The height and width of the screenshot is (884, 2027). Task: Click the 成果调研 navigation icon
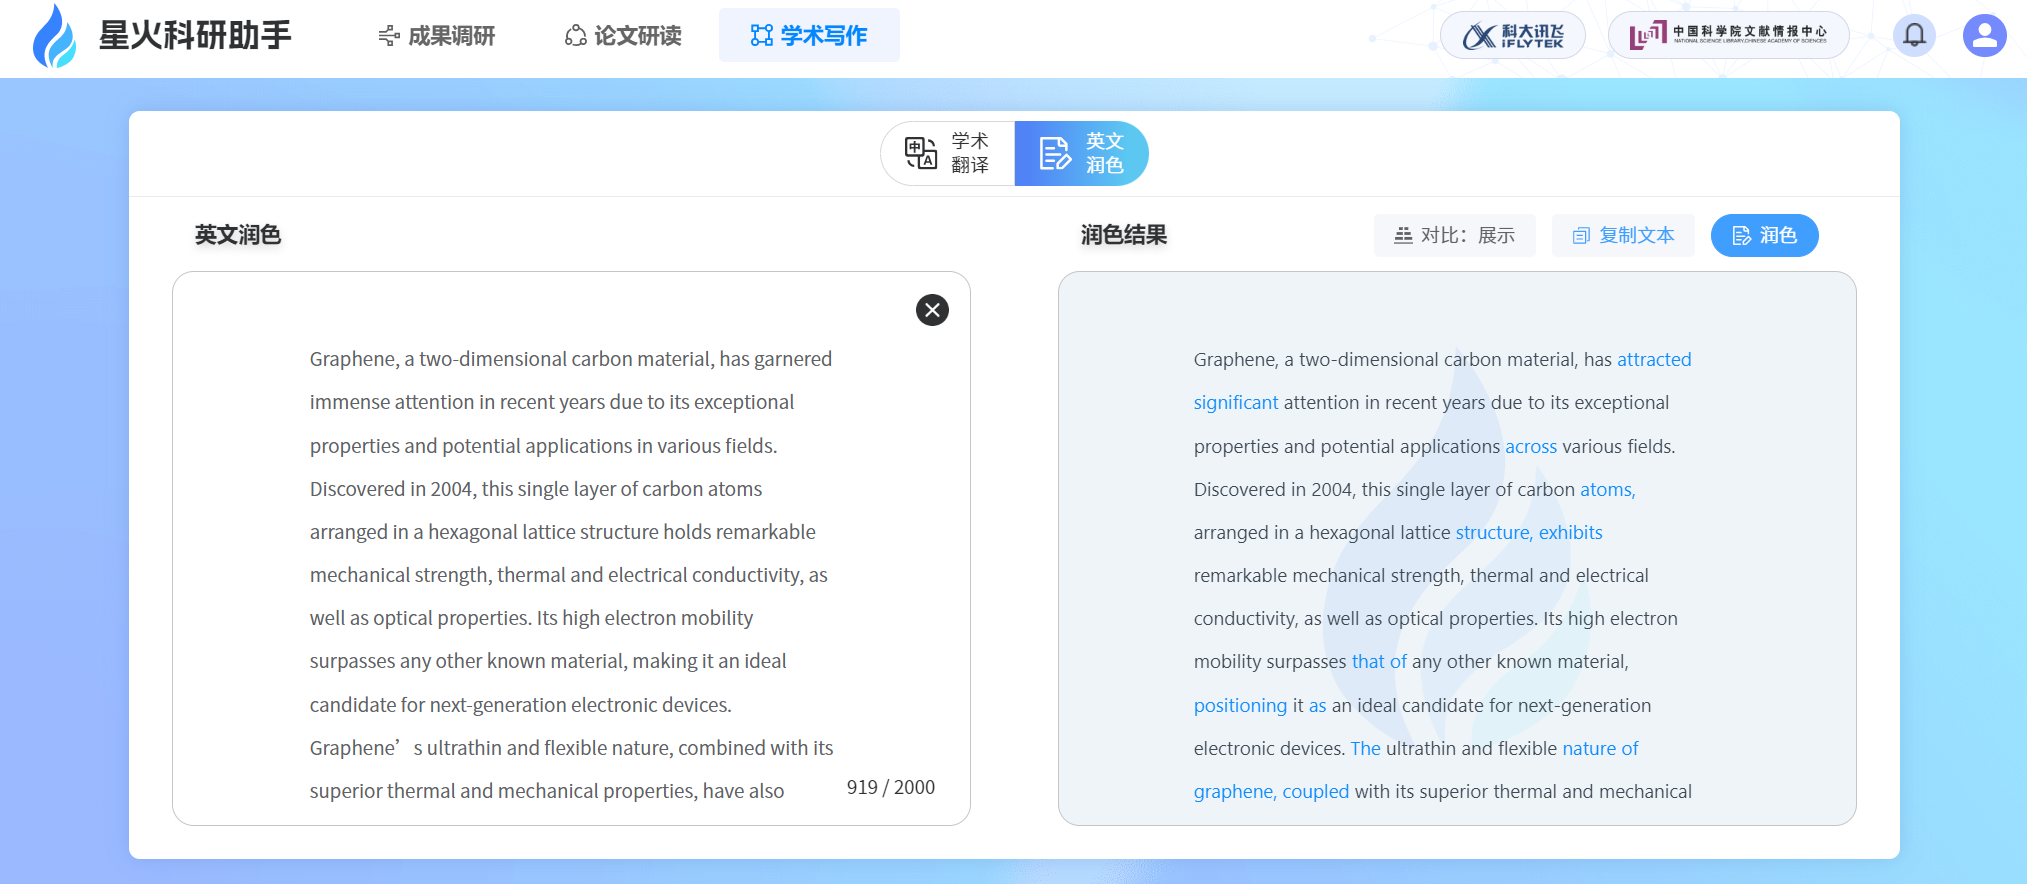[x=389, y=36]
